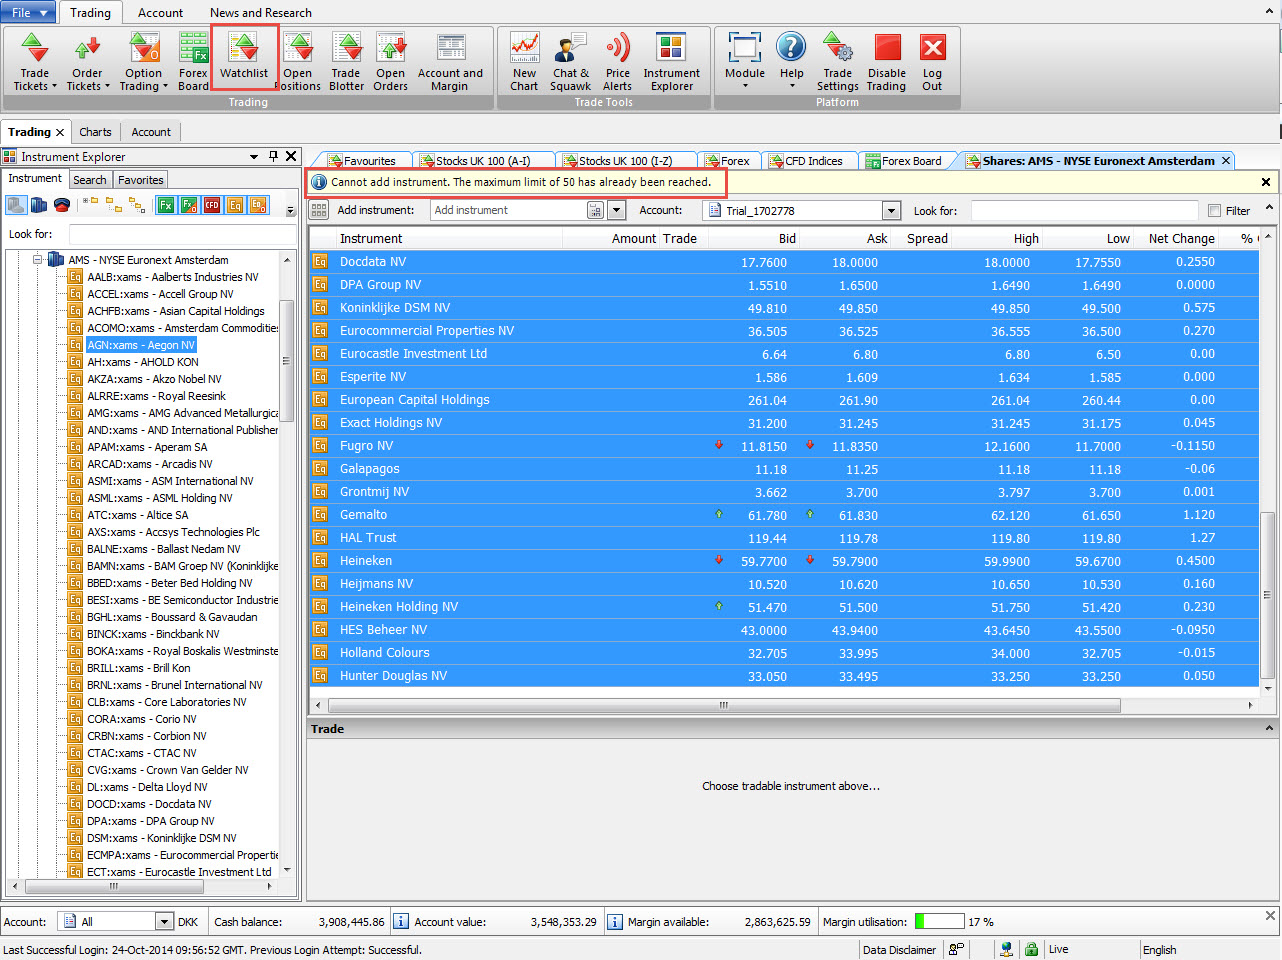Toggle the Eq stocks instrument filter

(x=235, y=205)
